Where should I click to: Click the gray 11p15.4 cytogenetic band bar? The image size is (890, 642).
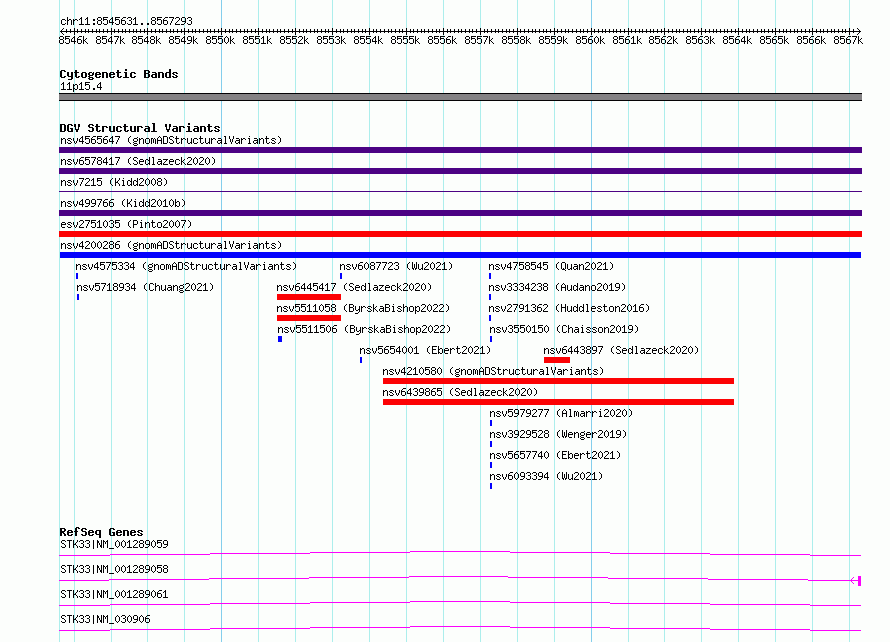460,97
